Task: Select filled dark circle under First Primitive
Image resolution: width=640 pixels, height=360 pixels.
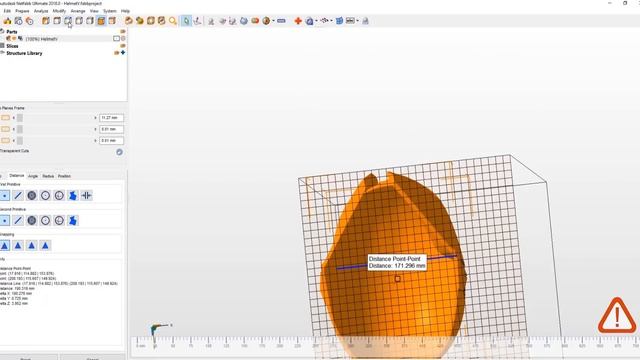Action: tap(31, 196)
